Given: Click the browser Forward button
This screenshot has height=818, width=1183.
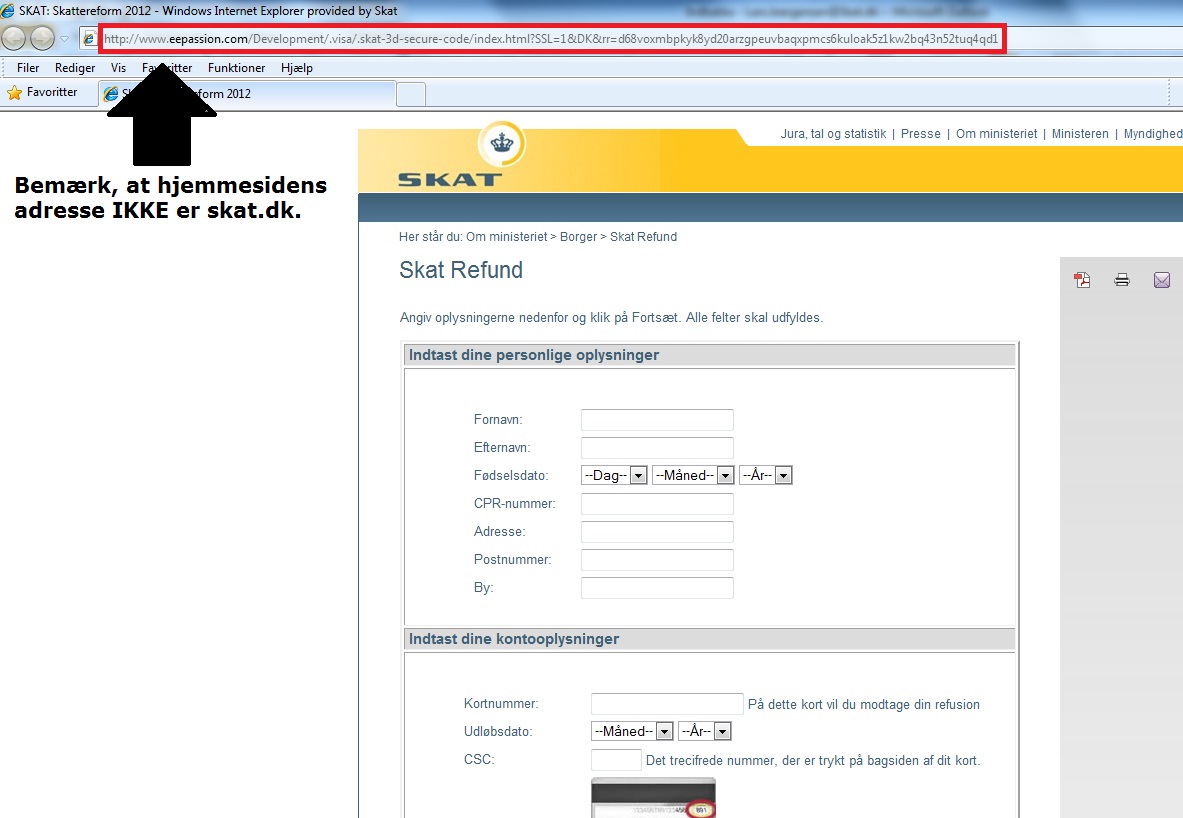Looking at the screenshot, I should tap(41, 38).
